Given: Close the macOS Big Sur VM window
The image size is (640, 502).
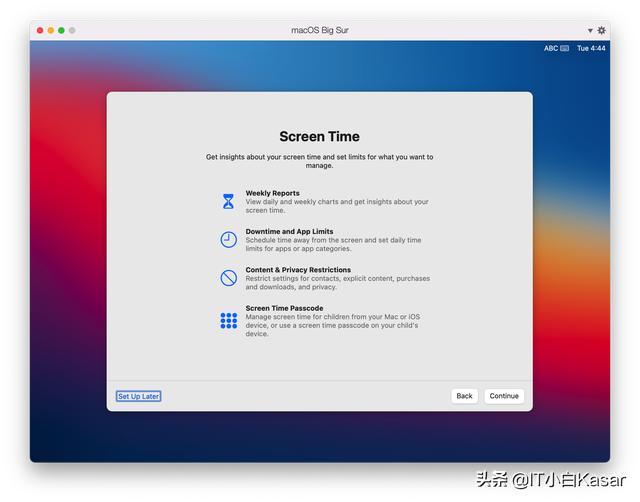Looking at the screenshot, I should (40, 30).
